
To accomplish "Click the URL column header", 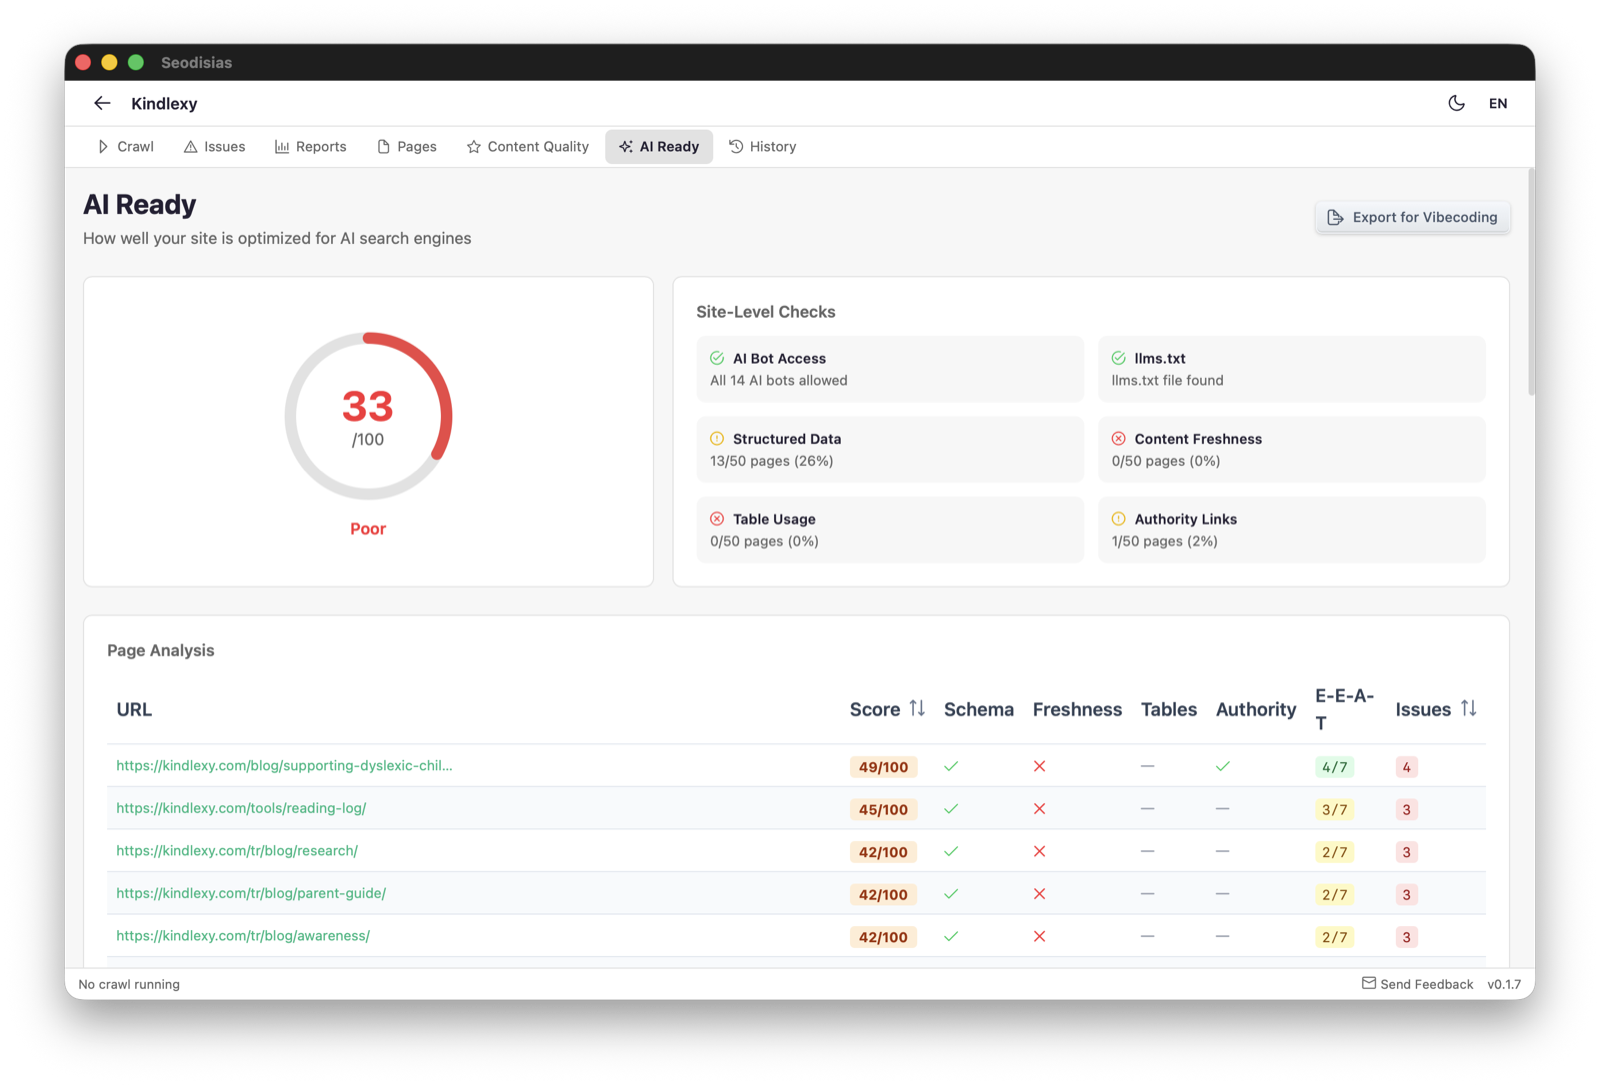I will [x=134, y=709].
